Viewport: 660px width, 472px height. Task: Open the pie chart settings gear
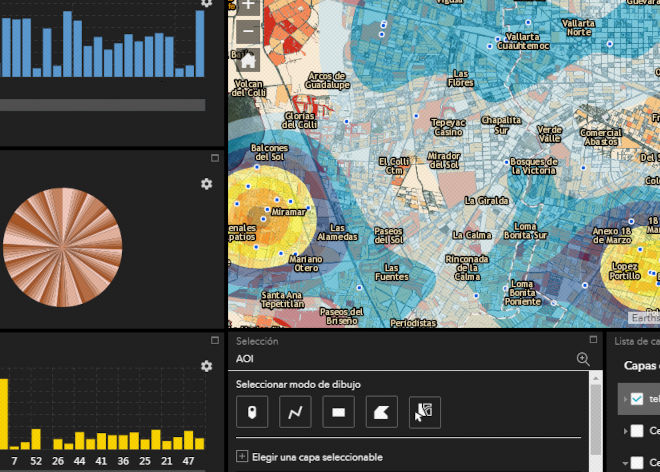[206, 184]
